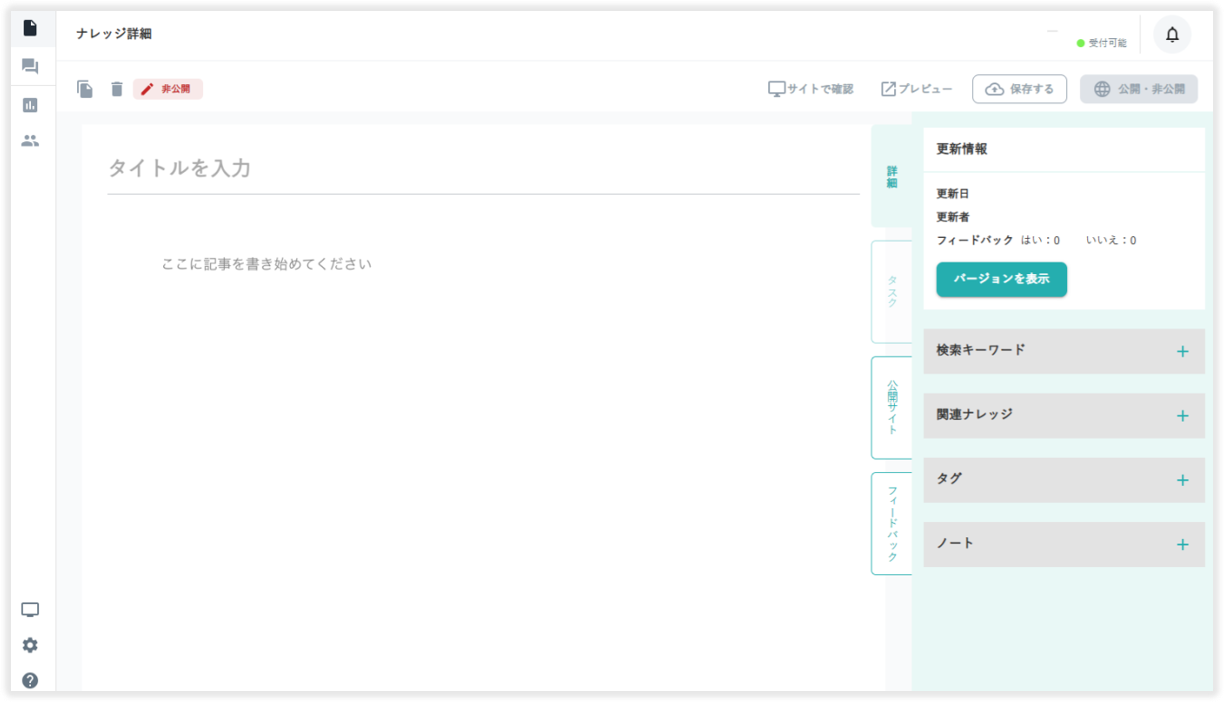Expand the 検索キーワード section
This screenshot has height=702, width=1224.
(x=1182, y=351)
